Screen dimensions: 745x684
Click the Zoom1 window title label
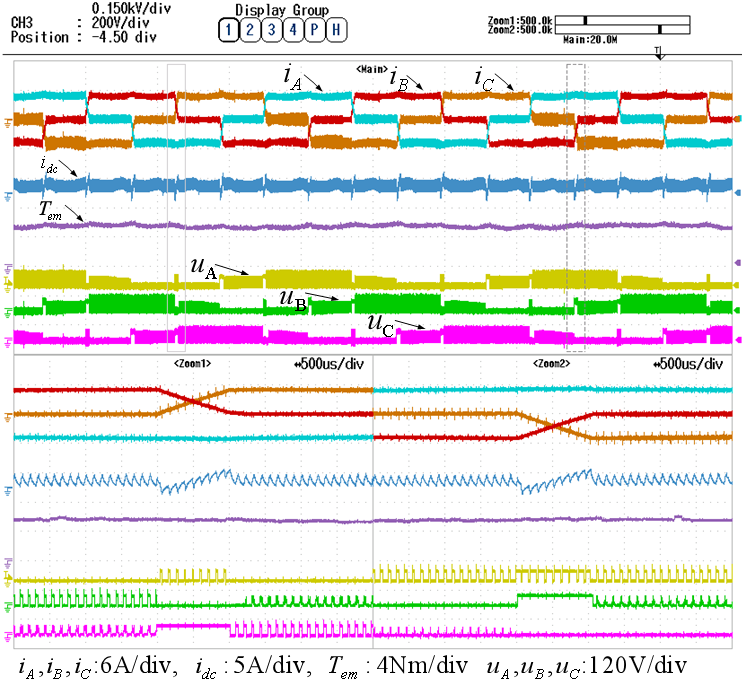193,364
